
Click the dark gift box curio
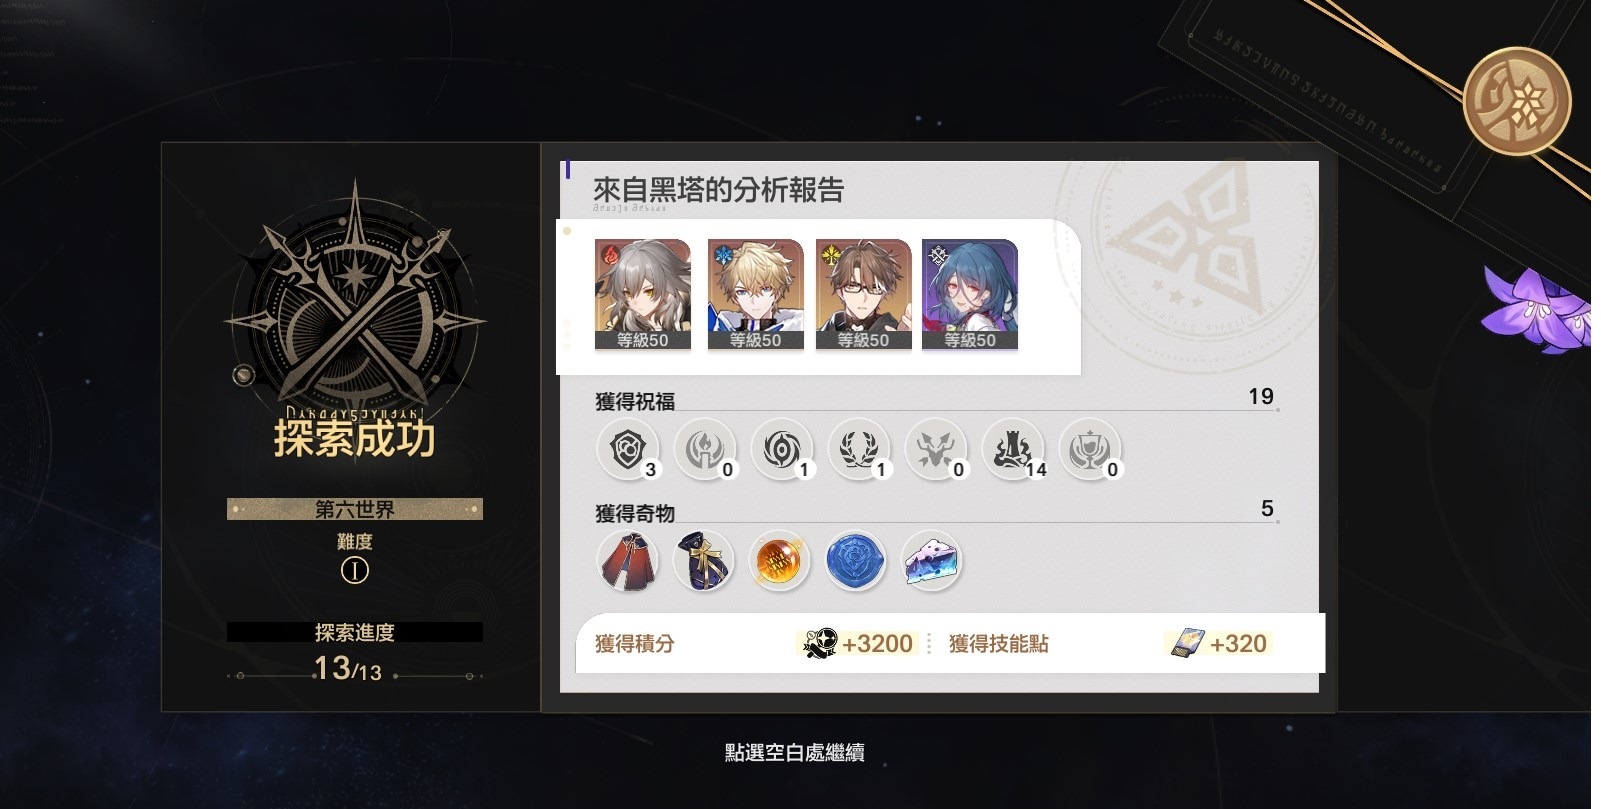(704, 561)
